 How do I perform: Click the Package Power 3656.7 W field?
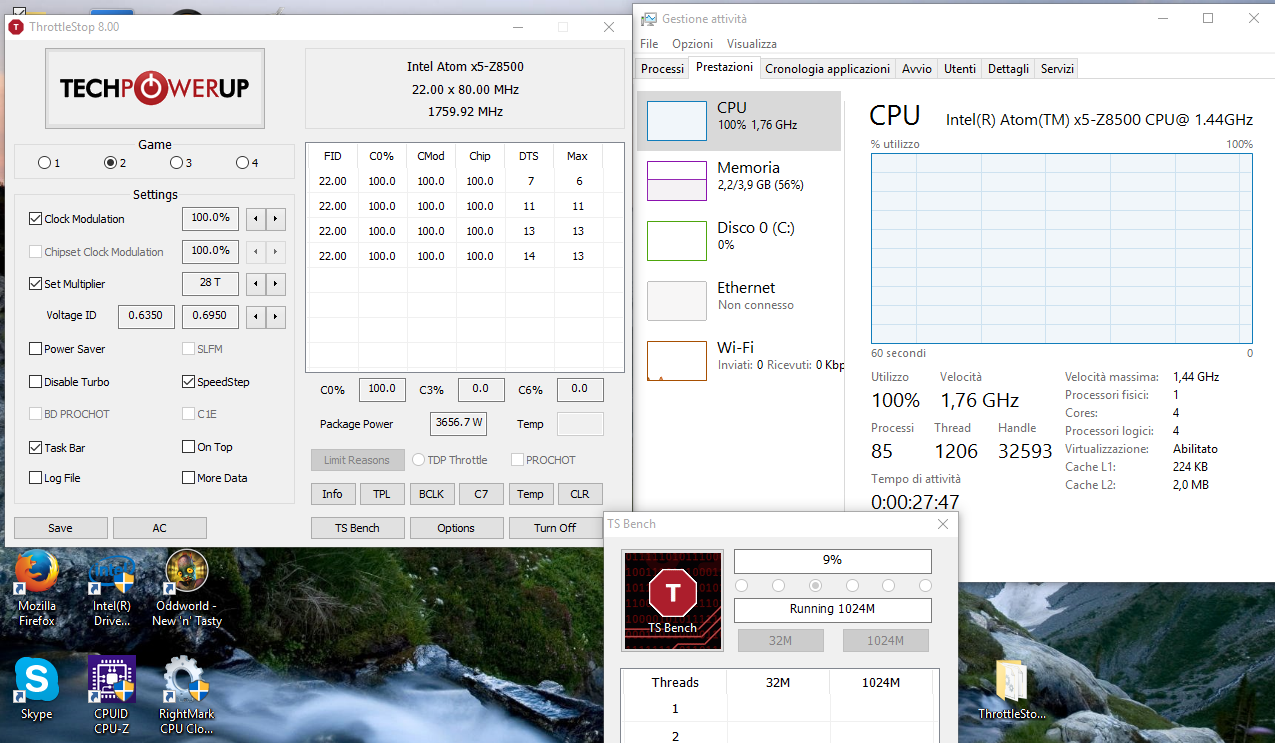click(458, 423)
